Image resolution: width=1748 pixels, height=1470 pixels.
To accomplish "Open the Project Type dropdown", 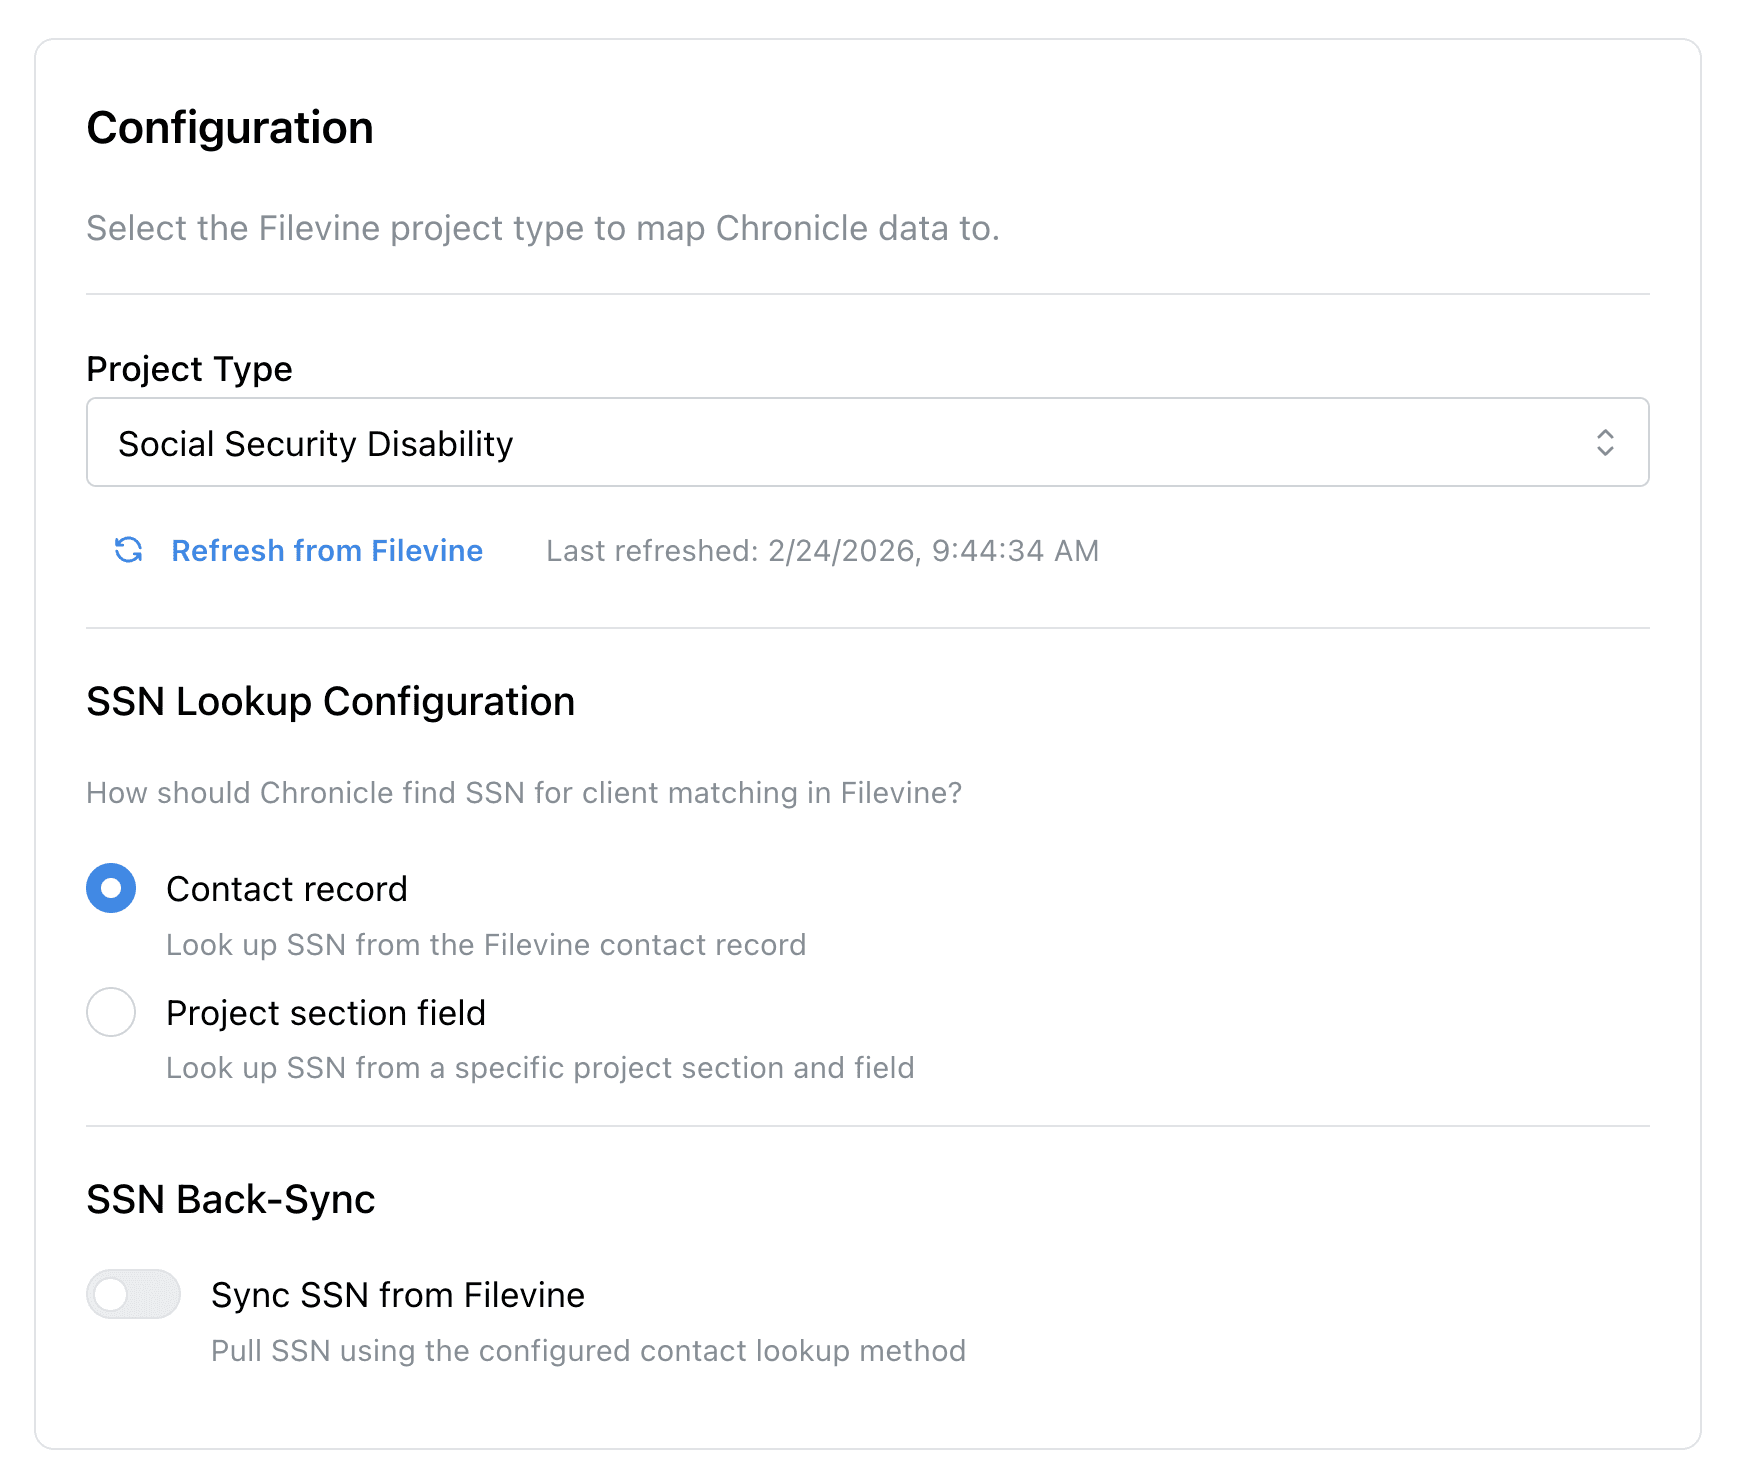I will (867, 442).
